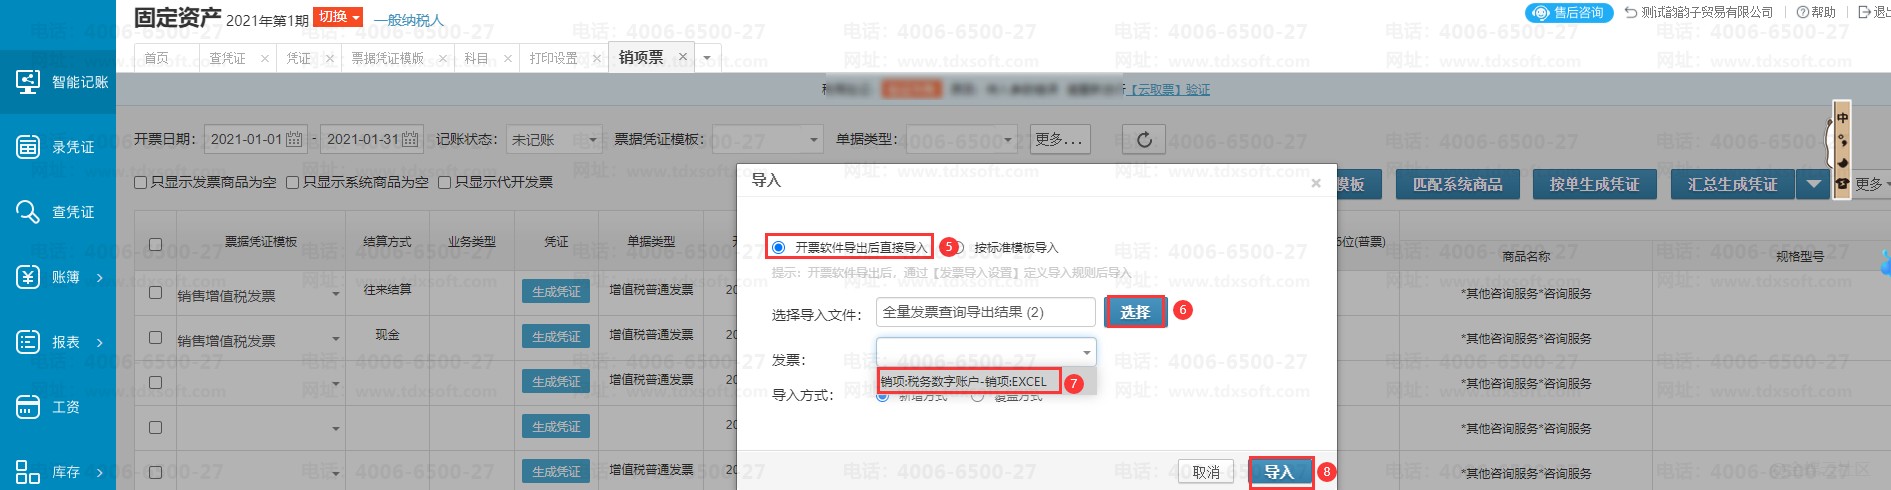Screen dimensions: 1891x490
Task: Select 开票软件导出后直接导入 radio option
Action: tap(779, 247)
